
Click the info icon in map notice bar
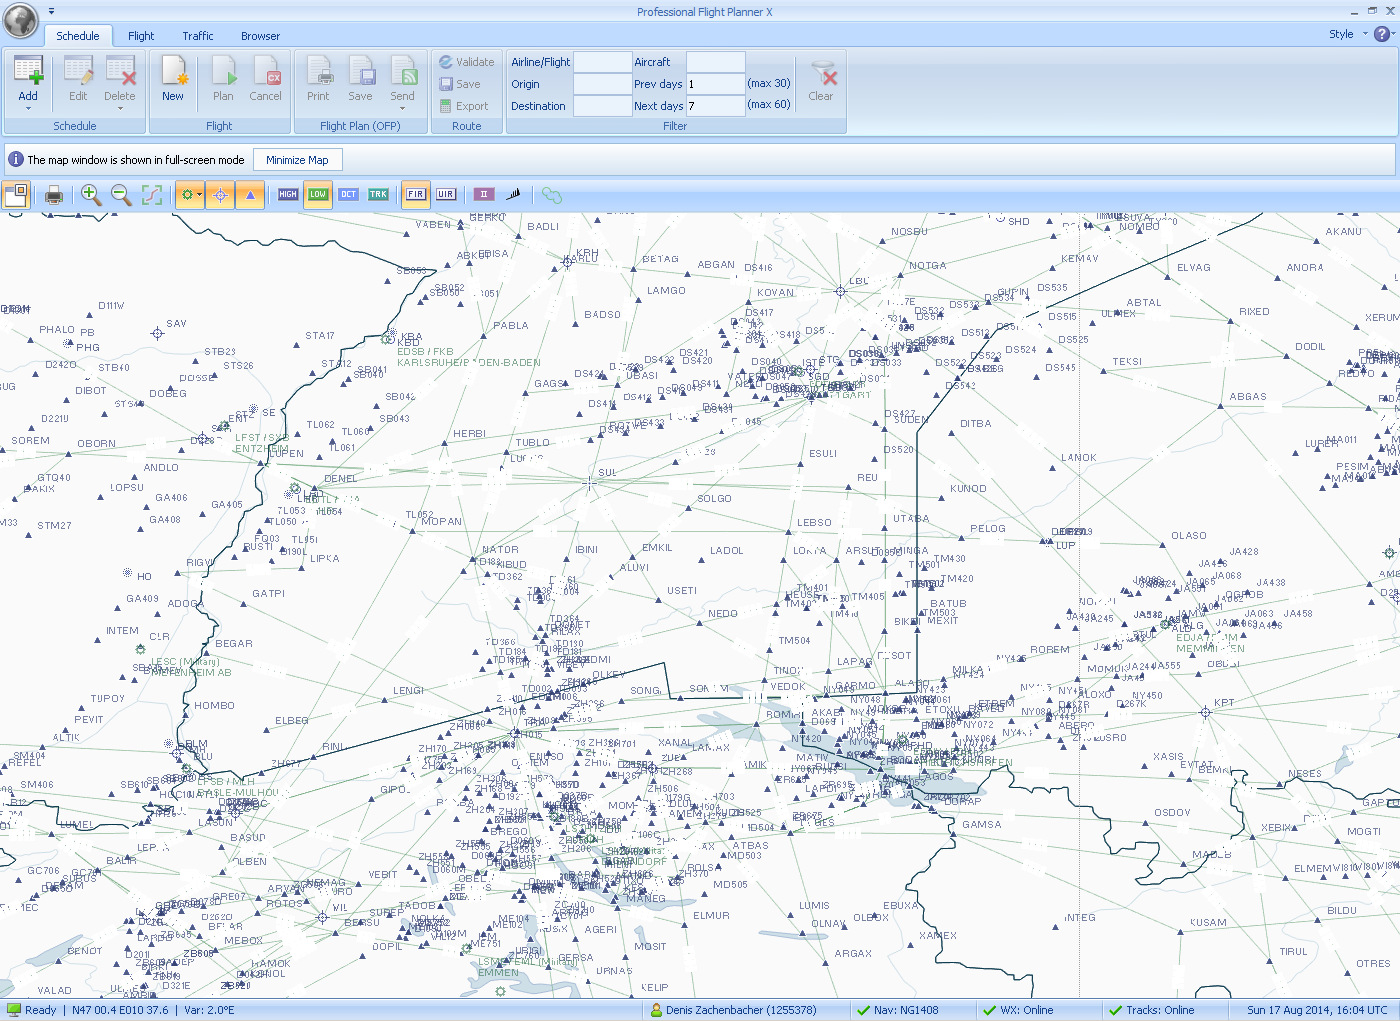[x=16, y=160]
